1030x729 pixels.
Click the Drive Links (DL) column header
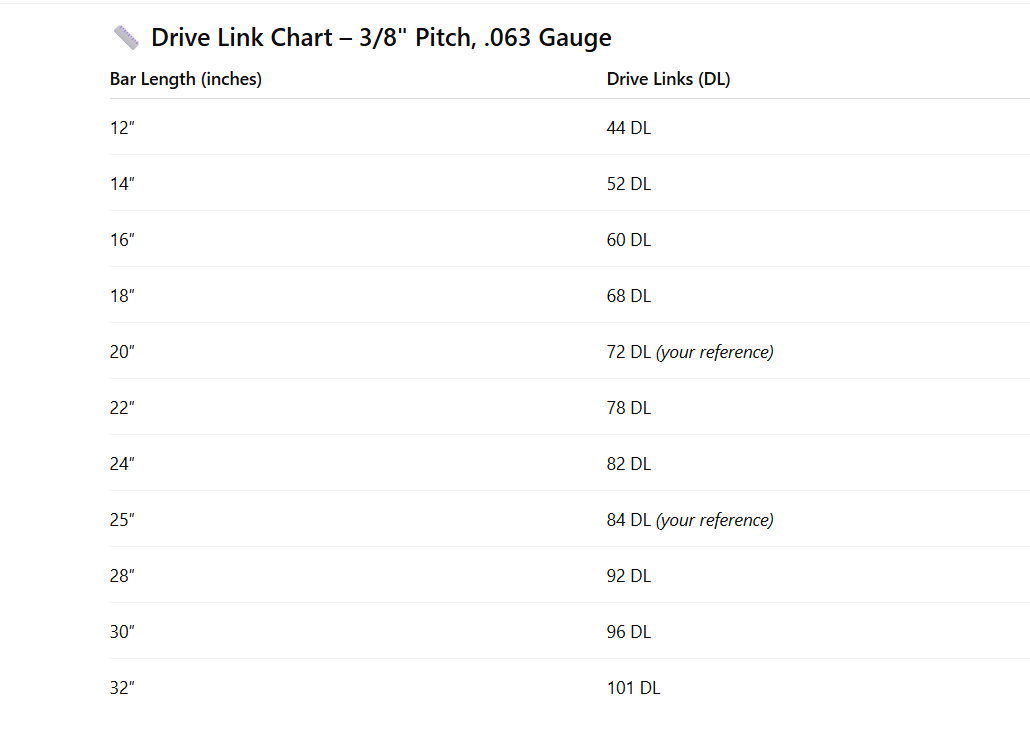[668, 79]
